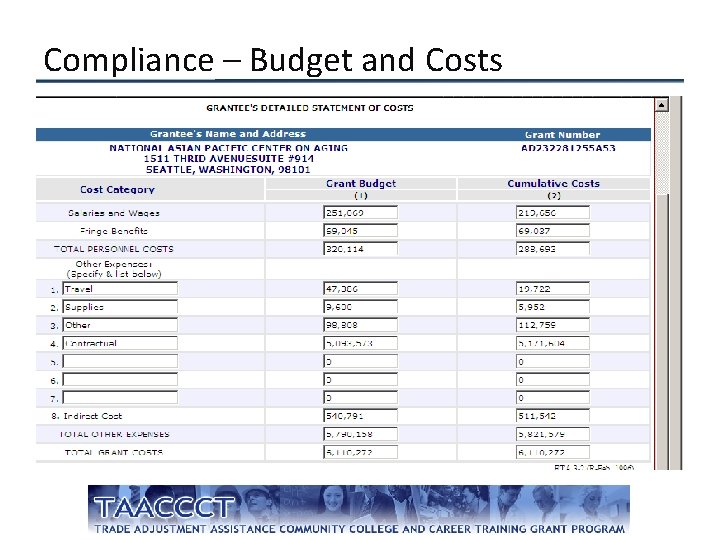The image size is (720, 540).
Task: Click the row 7 Cumulative Costs field
Action: (553, 397)
